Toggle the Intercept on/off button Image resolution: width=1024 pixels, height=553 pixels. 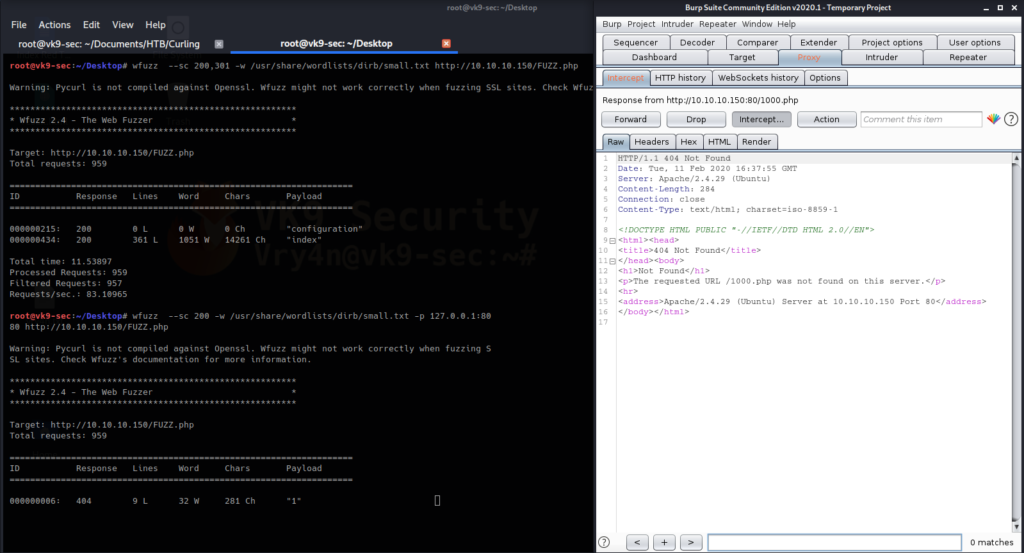click(x=761, y=119)
